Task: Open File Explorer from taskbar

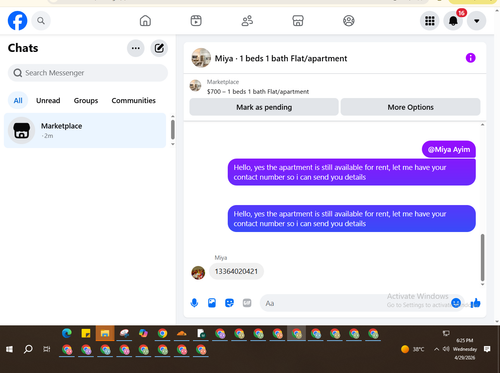Action: tap(105, 333)
